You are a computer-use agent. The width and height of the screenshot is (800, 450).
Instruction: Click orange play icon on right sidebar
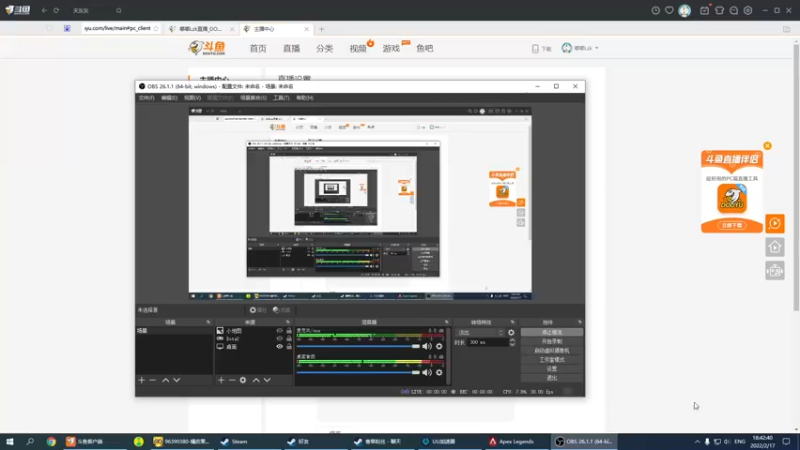pyautogui.click(x=774, y=223)
